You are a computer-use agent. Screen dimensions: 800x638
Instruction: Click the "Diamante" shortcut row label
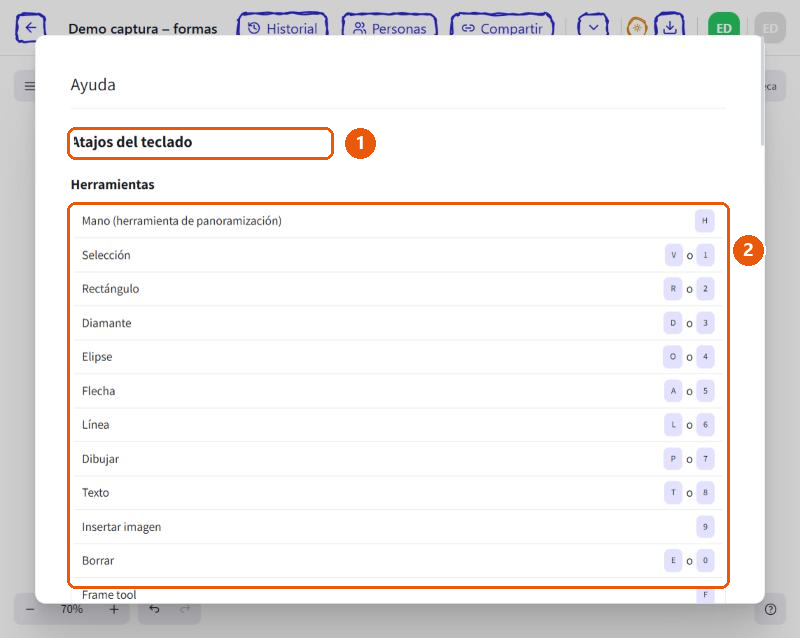point(107,323)
